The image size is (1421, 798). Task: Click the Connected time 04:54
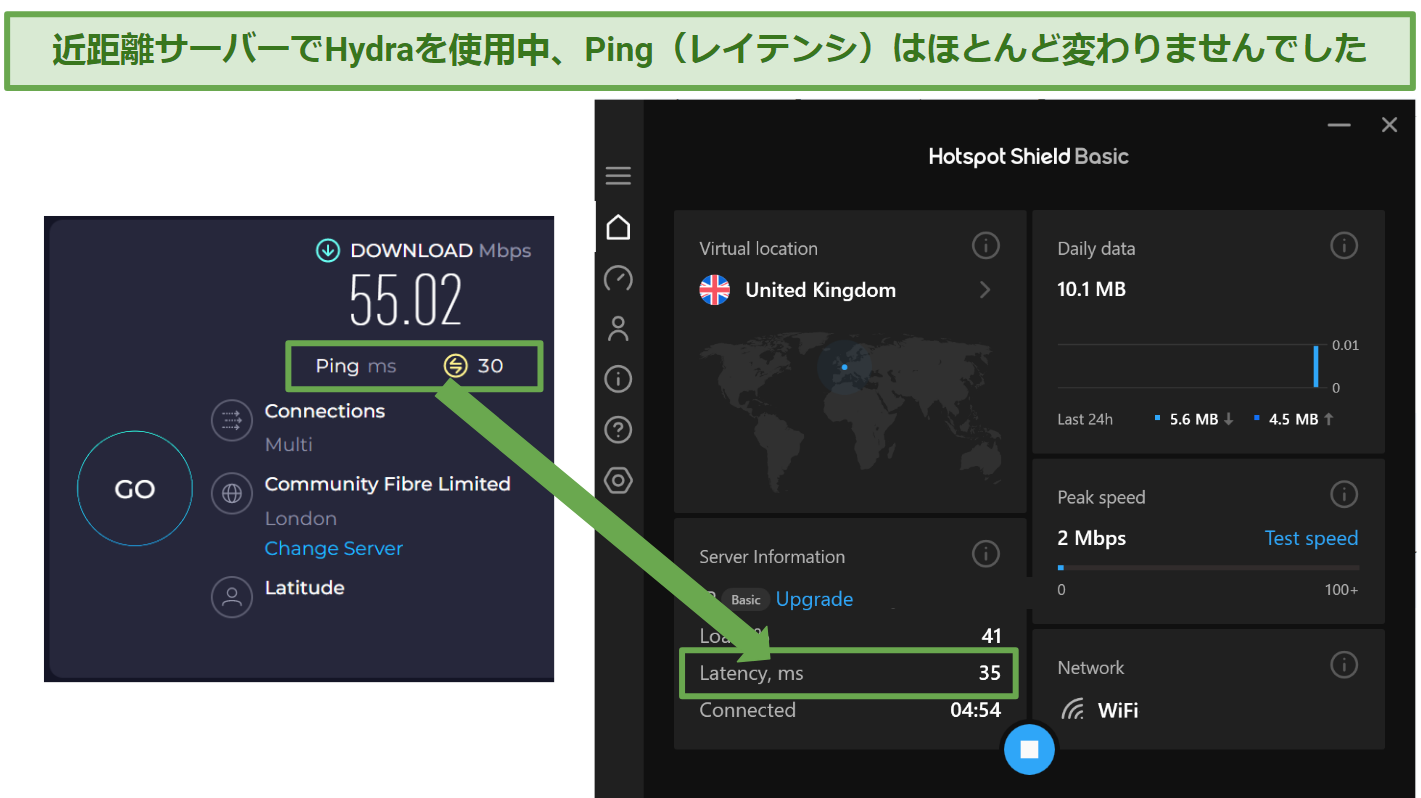coord(975,710)
